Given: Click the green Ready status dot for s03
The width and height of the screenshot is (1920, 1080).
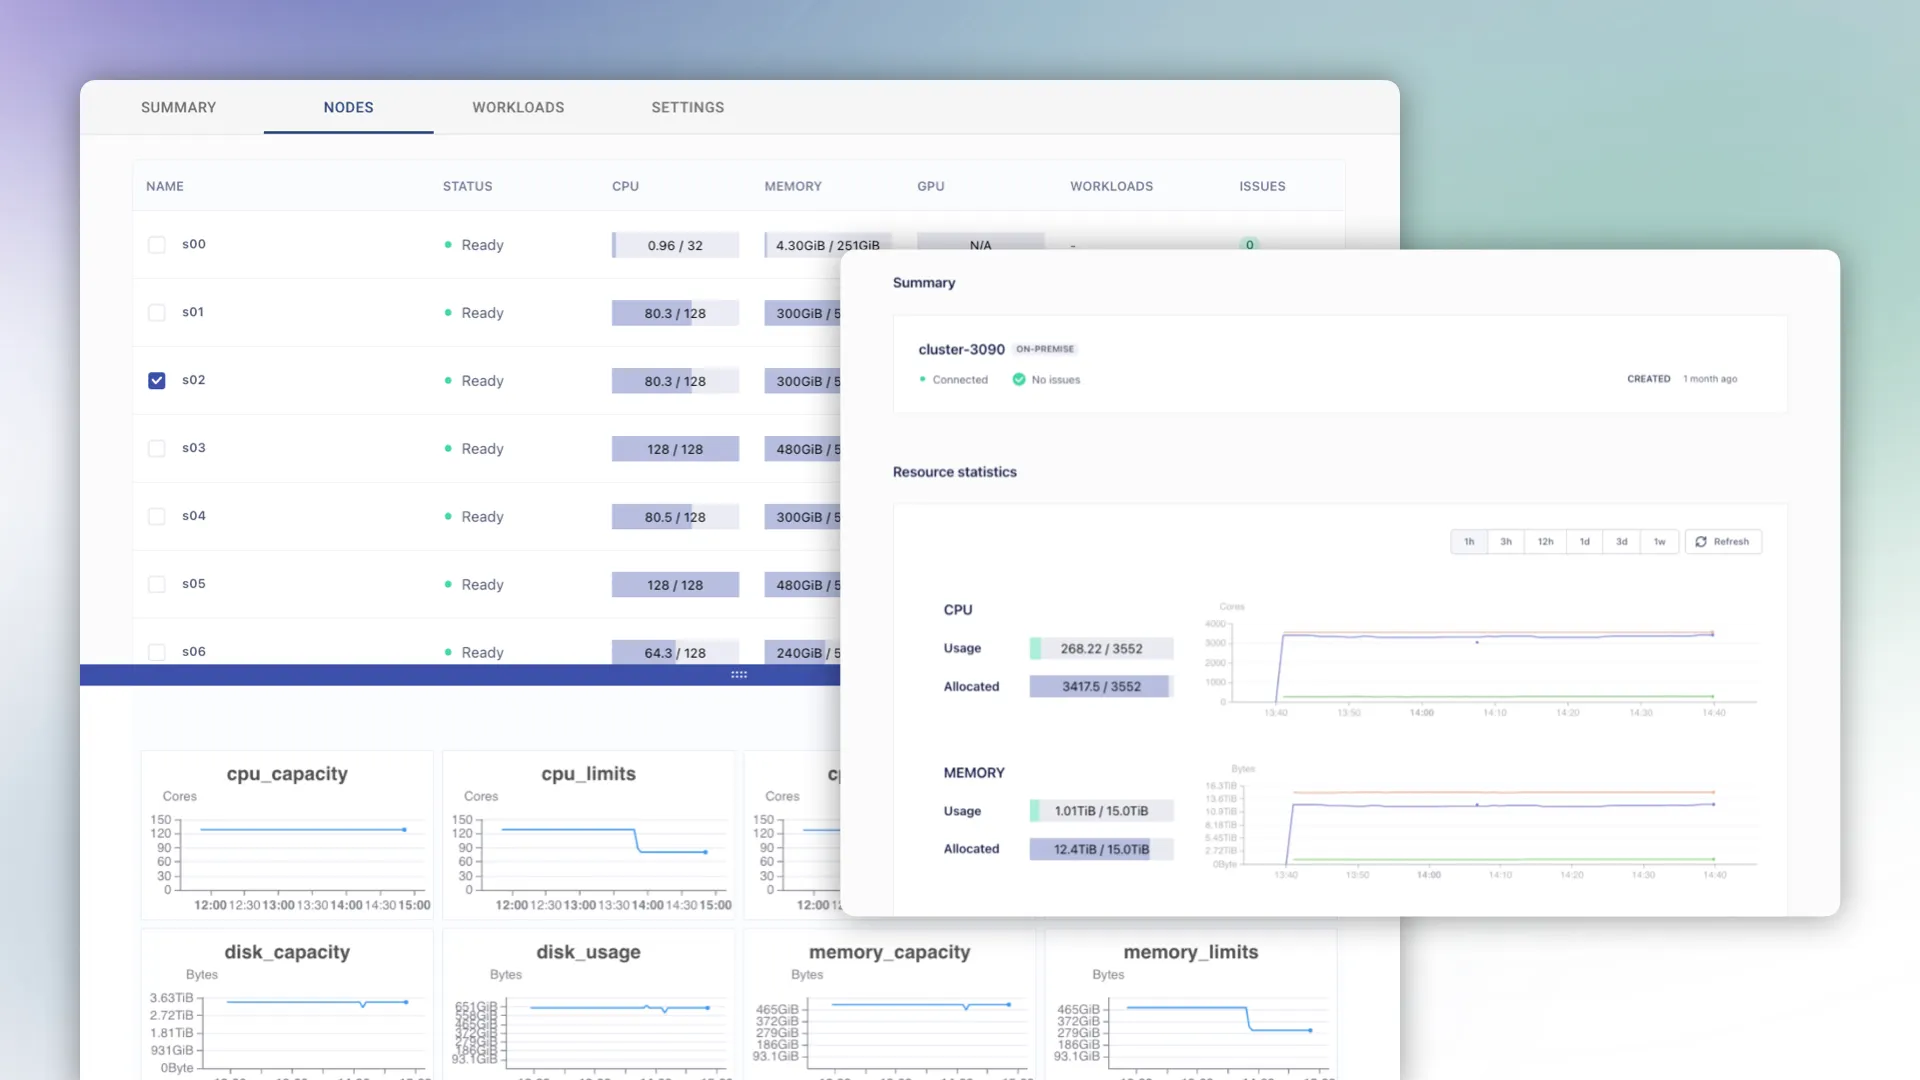Looking at the screenshot, I should coord(448,449).
